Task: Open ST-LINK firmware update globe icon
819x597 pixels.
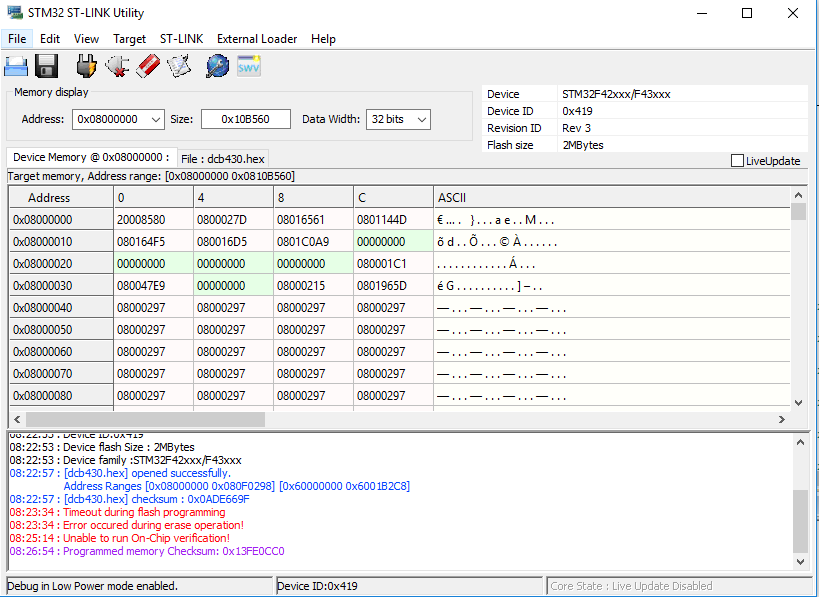Action: click(217, 66)
